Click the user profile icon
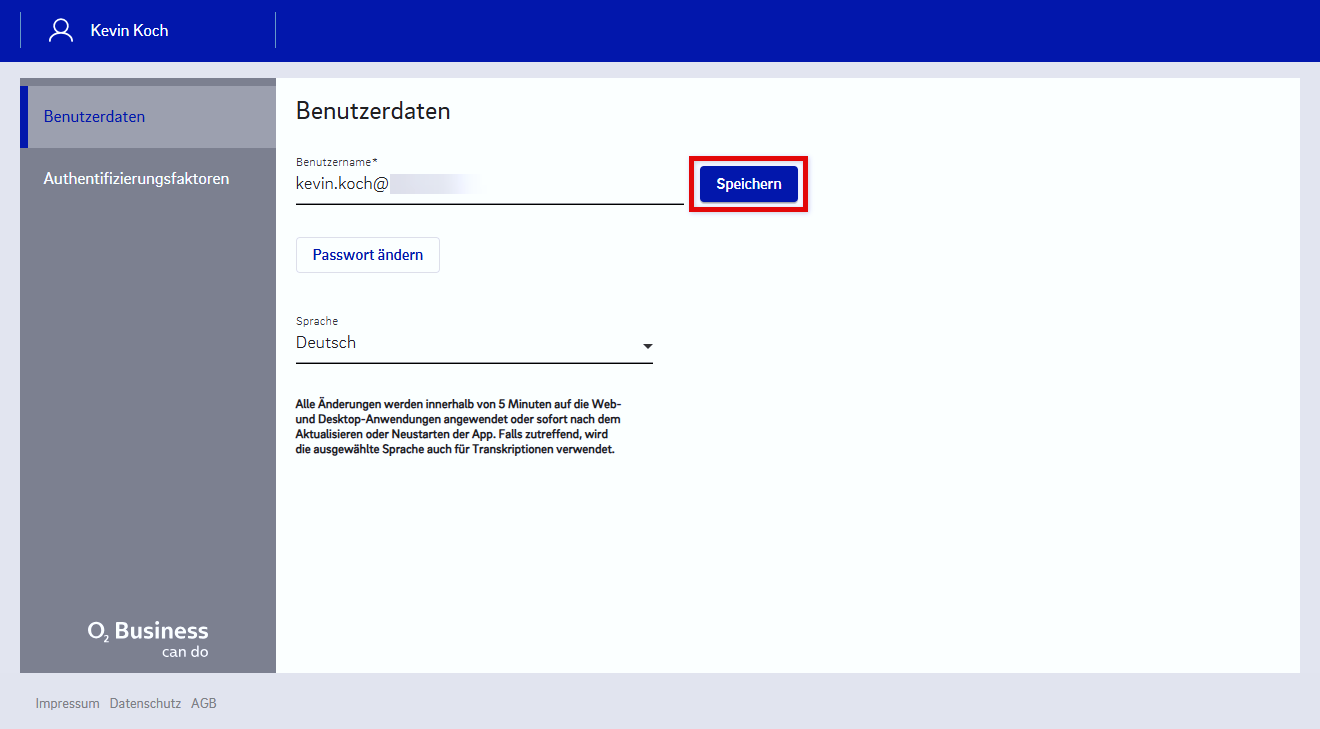This screenshot has width=1320, height=729. coord(61,30)
